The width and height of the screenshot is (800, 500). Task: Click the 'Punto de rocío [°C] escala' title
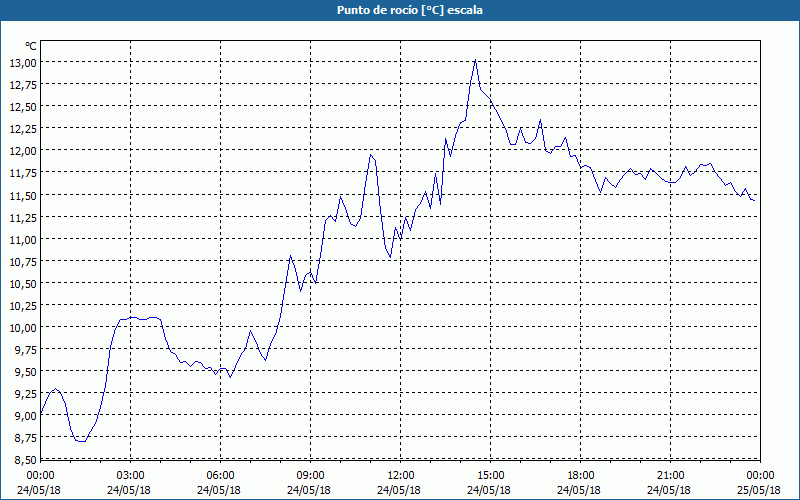pos(410,10)
